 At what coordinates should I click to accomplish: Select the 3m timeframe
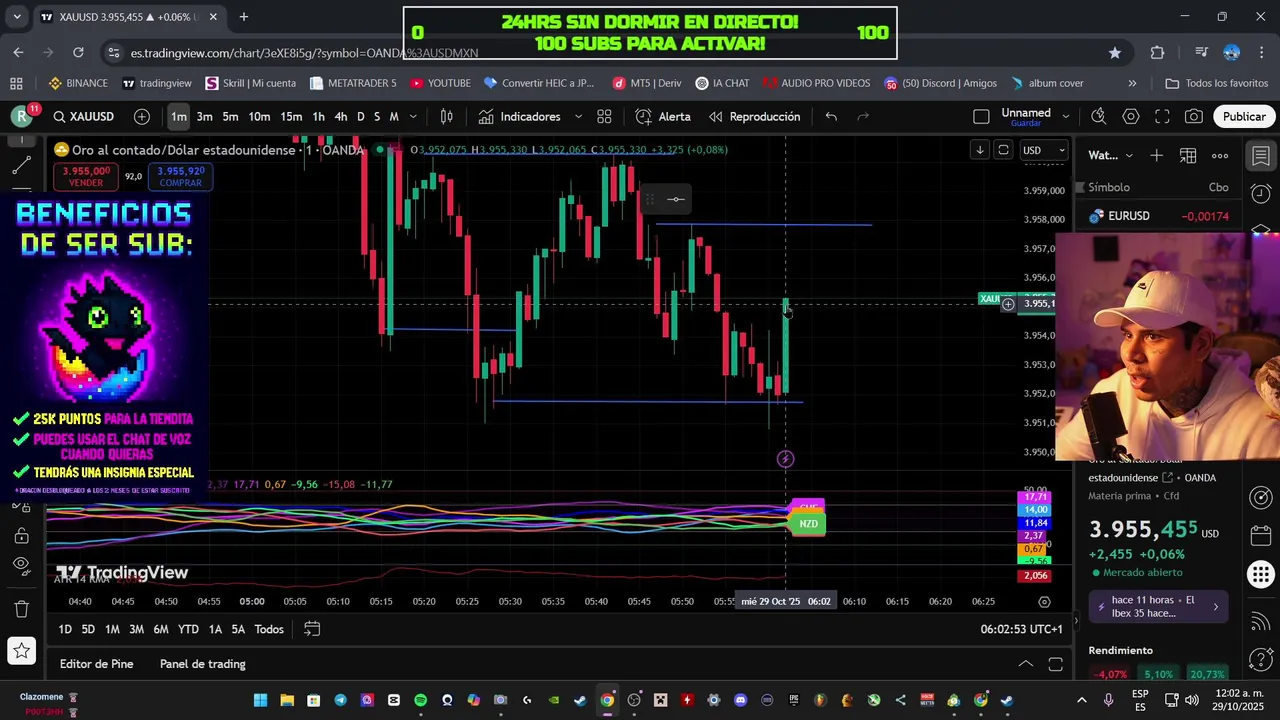click(204, 117)
